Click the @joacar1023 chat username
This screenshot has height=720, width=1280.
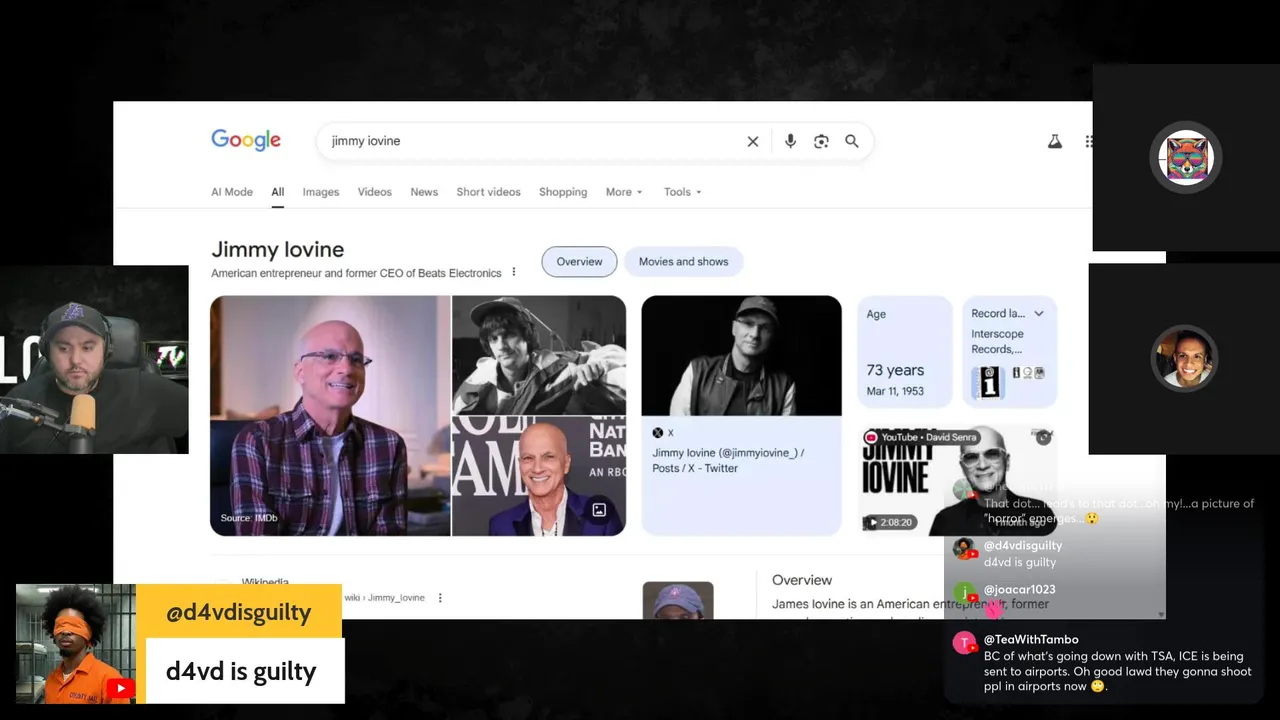1019,589
